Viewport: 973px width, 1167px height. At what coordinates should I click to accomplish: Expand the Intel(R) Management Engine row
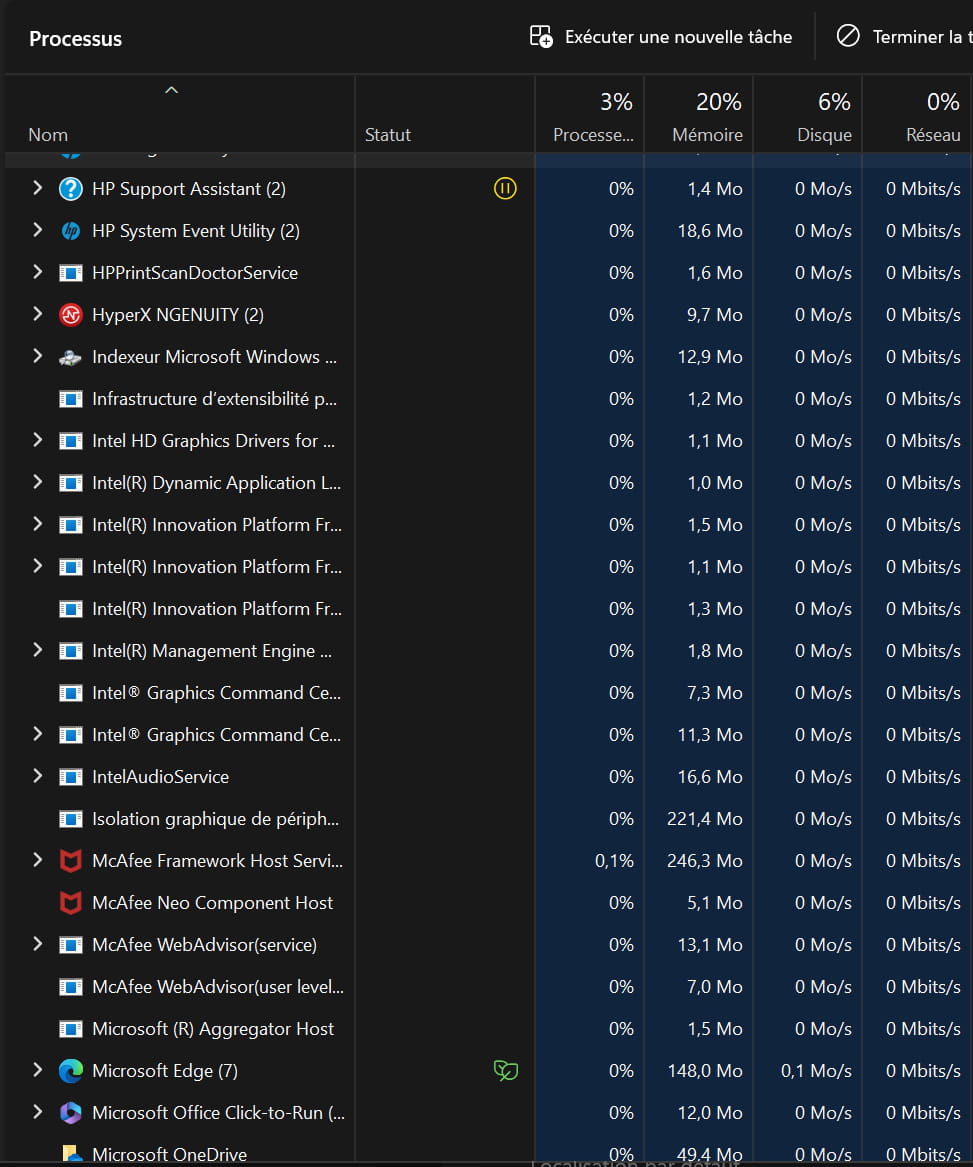coord(37,650)
